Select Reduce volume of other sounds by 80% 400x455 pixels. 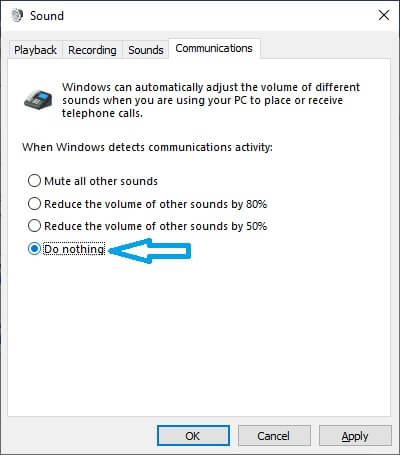coord(148,204)
